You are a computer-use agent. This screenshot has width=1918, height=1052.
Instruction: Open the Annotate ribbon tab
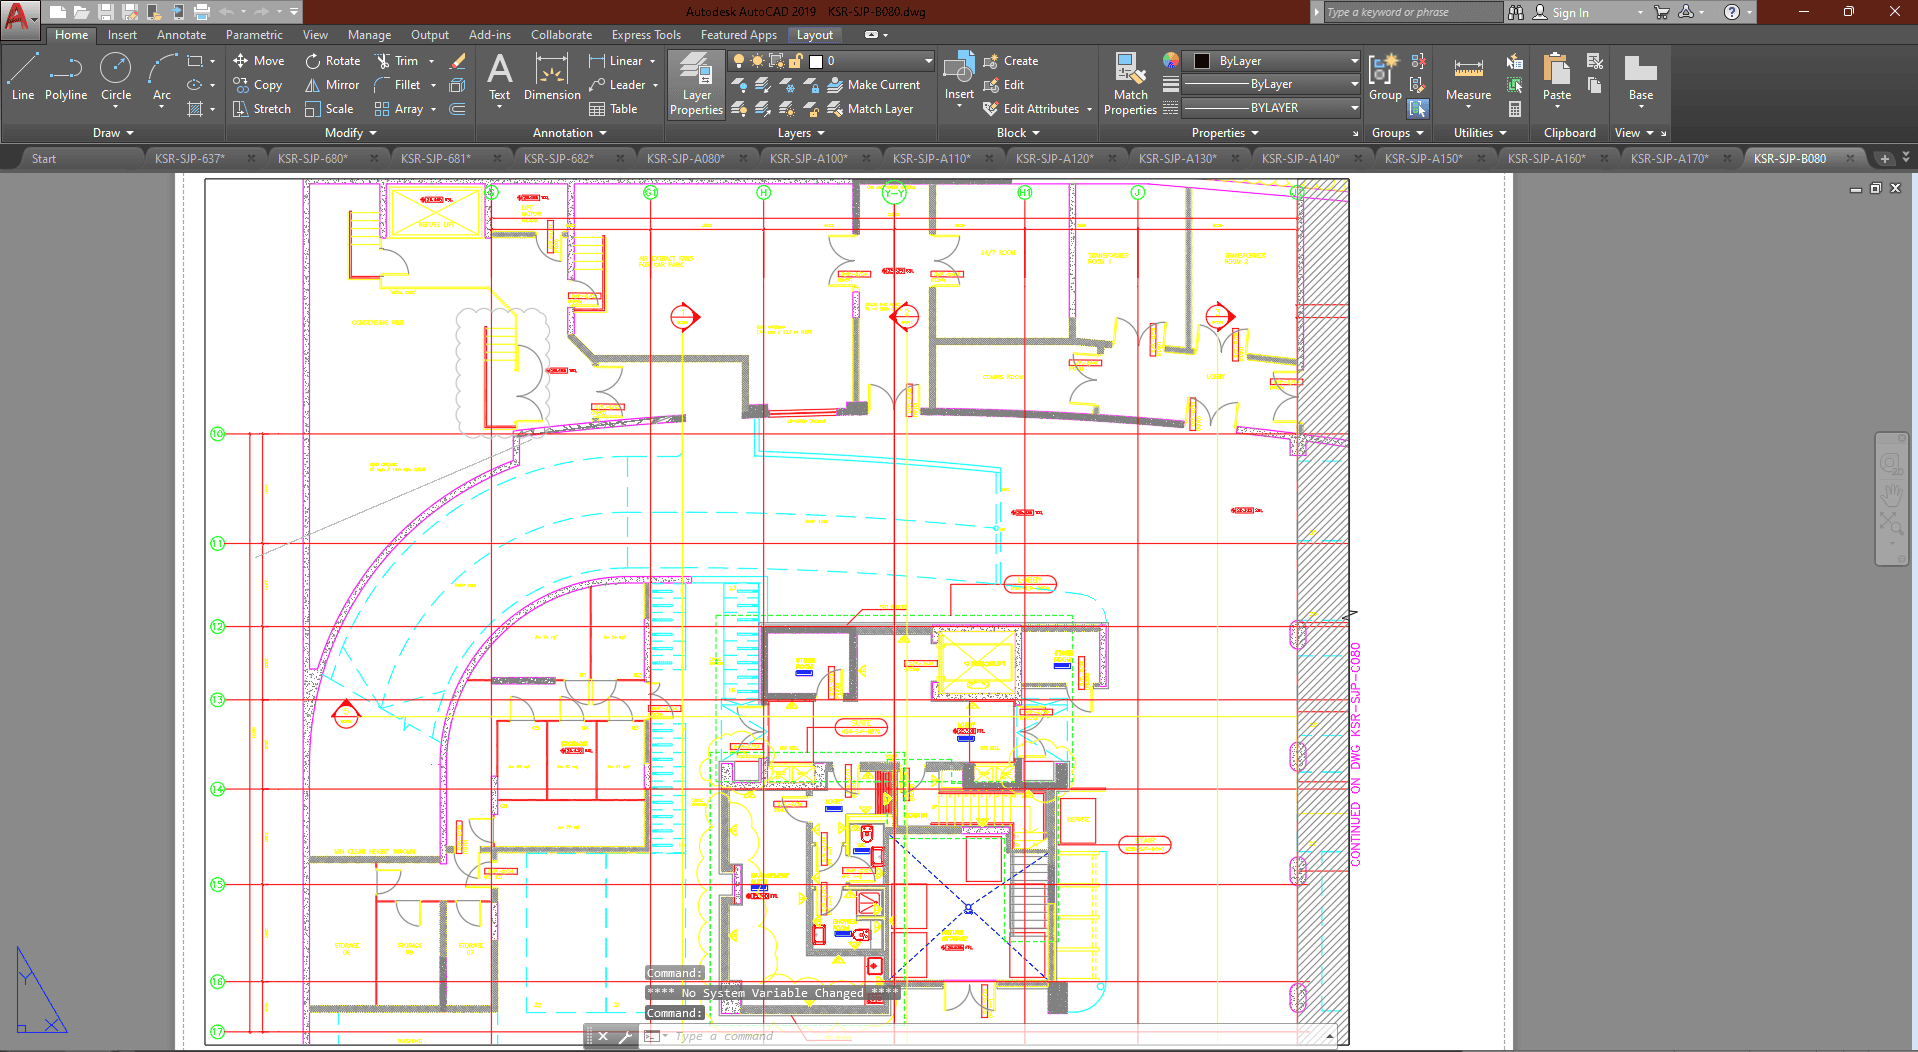pyautogui.click(x=181, y=35)
